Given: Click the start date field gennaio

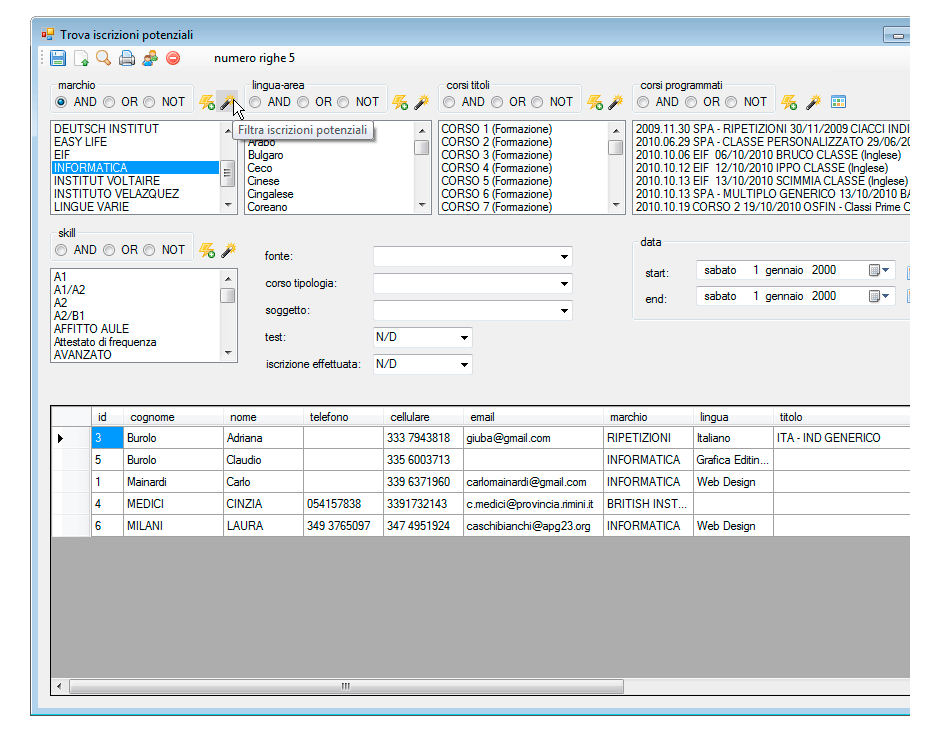Looking at the screenshot, I should click(x=784, y=270).
